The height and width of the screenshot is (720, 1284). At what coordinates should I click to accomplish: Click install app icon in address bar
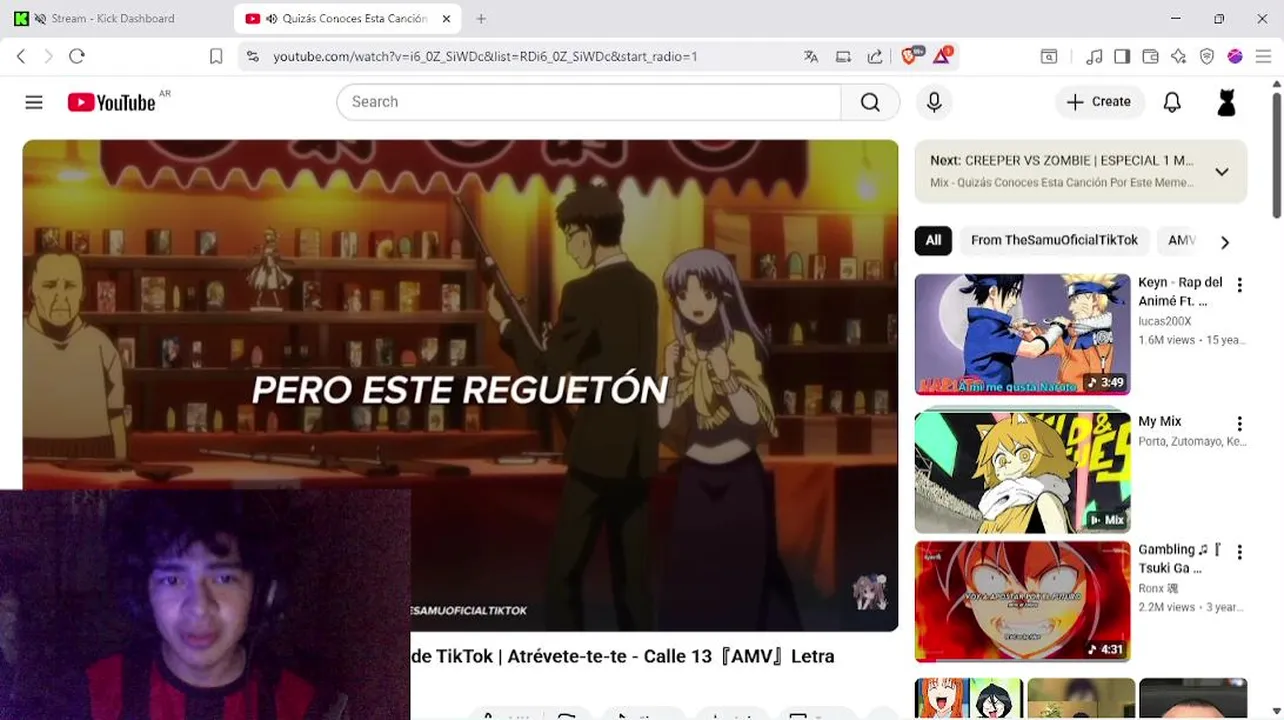[x=843, y=57]
